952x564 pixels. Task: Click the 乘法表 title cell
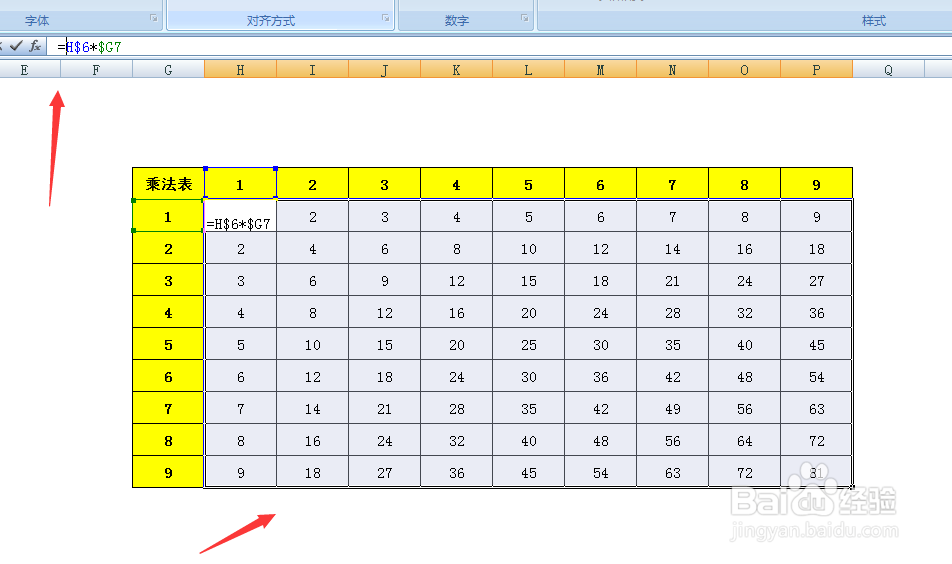(x=168, y=183)
